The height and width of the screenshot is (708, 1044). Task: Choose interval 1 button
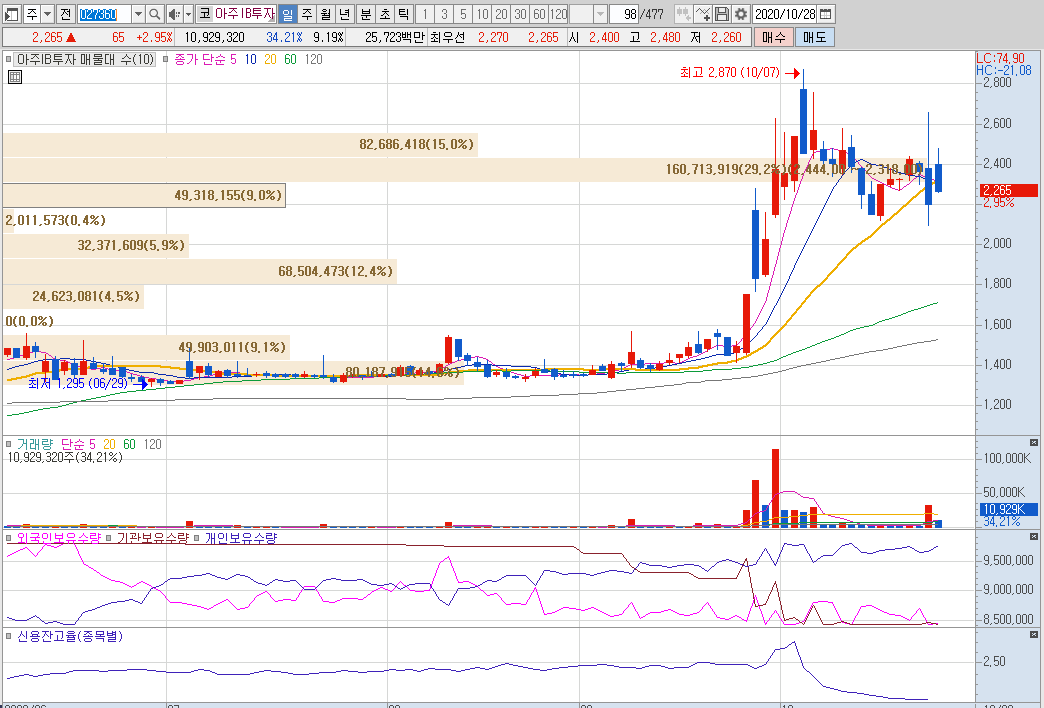coord(425,14)
